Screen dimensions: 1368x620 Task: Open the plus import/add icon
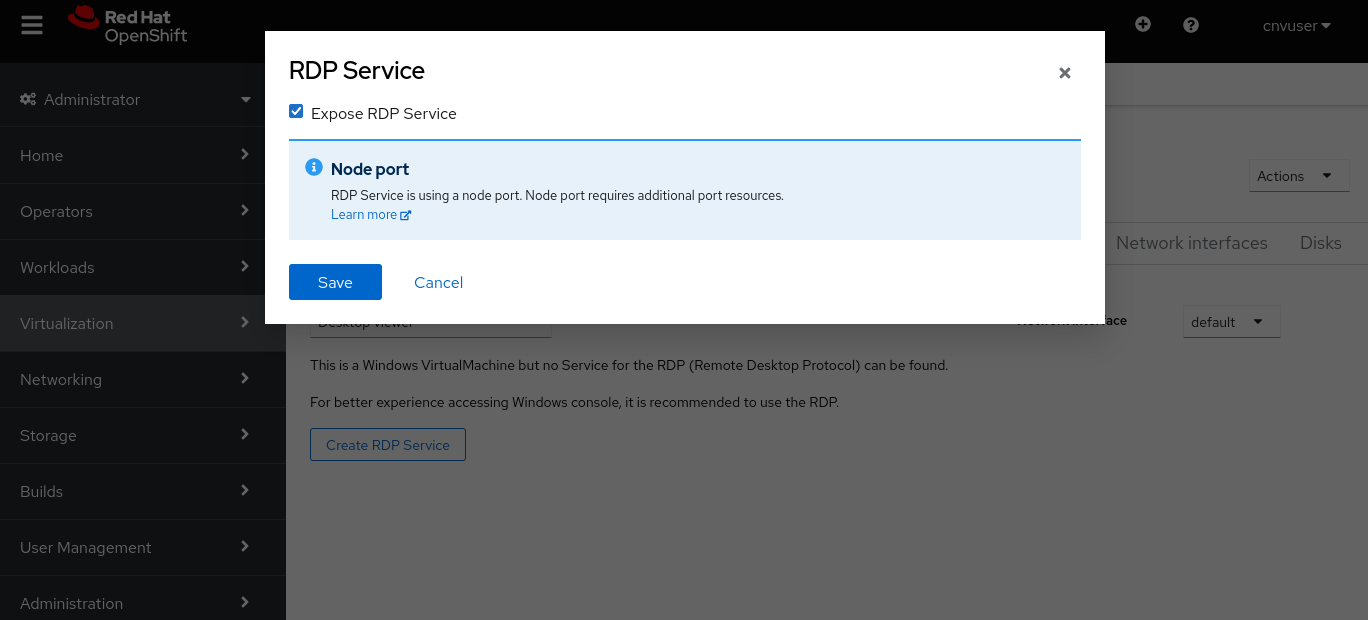pyautogui.click(x=1143, y=25)
